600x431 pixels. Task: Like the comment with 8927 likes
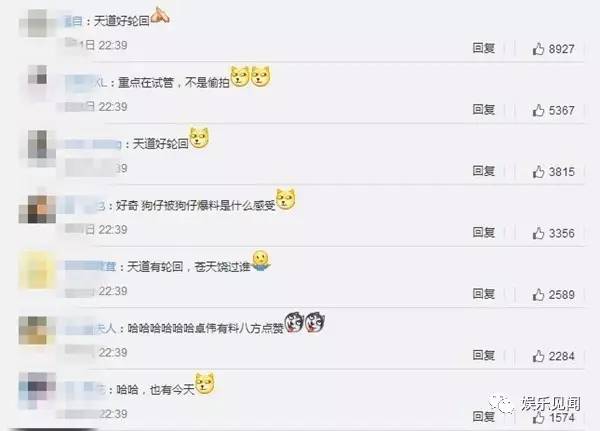[x=538, y=49]
